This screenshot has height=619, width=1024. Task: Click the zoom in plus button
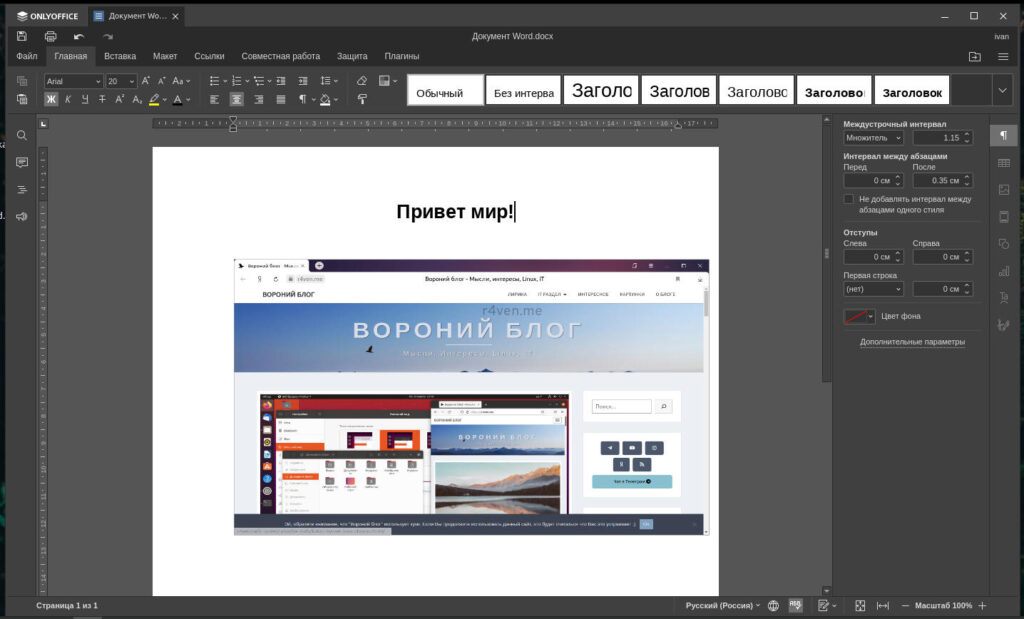coord(982,606)
